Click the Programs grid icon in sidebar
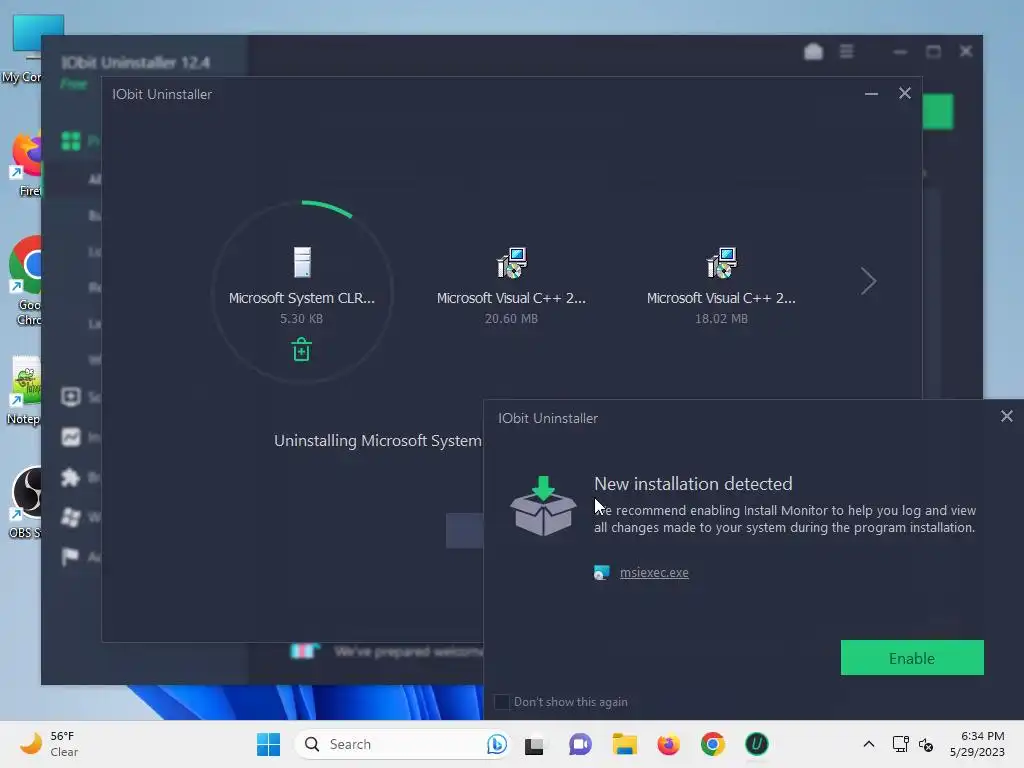 (x=71, y=141)
